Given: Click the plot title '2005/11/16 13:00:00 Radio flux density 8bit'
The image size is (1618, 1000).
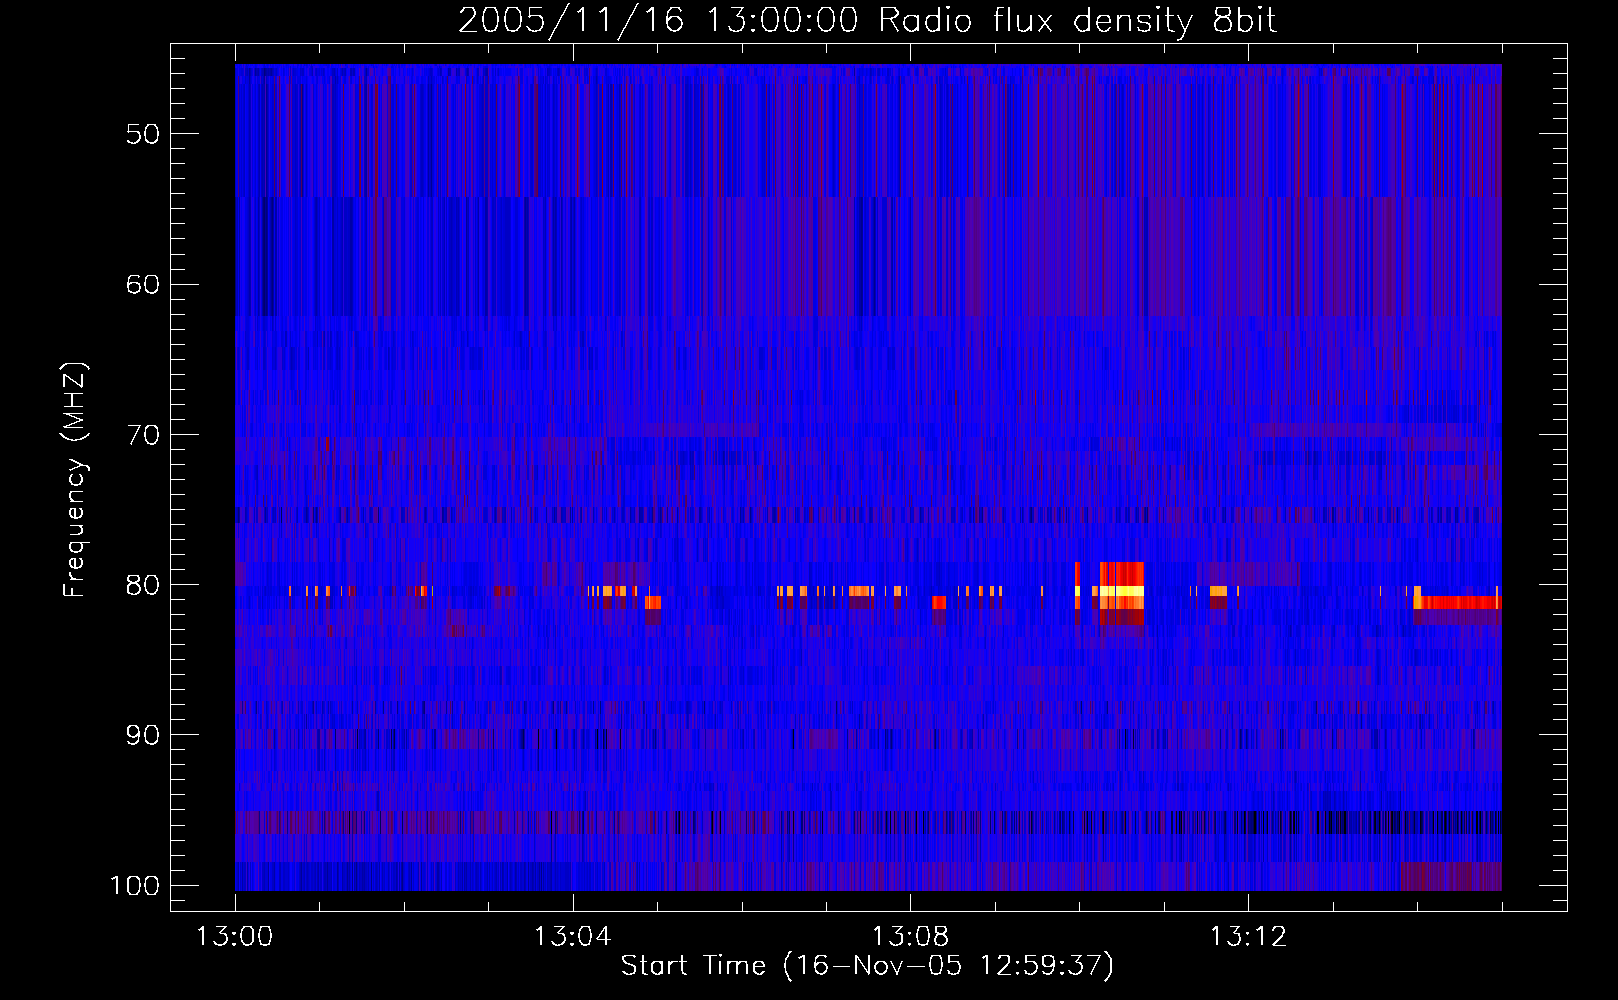Looking at the screenshot, I should pyautogui.click(x=867, y=20).
